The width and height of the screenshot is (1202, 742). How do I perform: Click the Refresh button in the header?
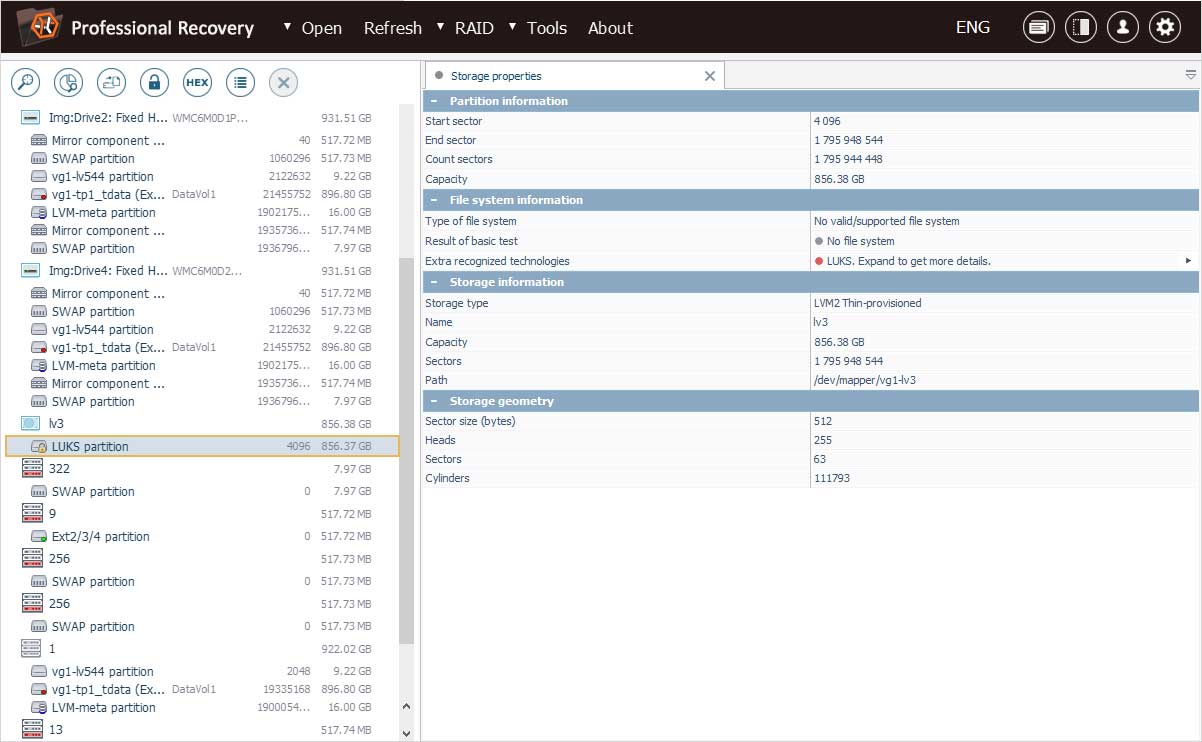392,28
